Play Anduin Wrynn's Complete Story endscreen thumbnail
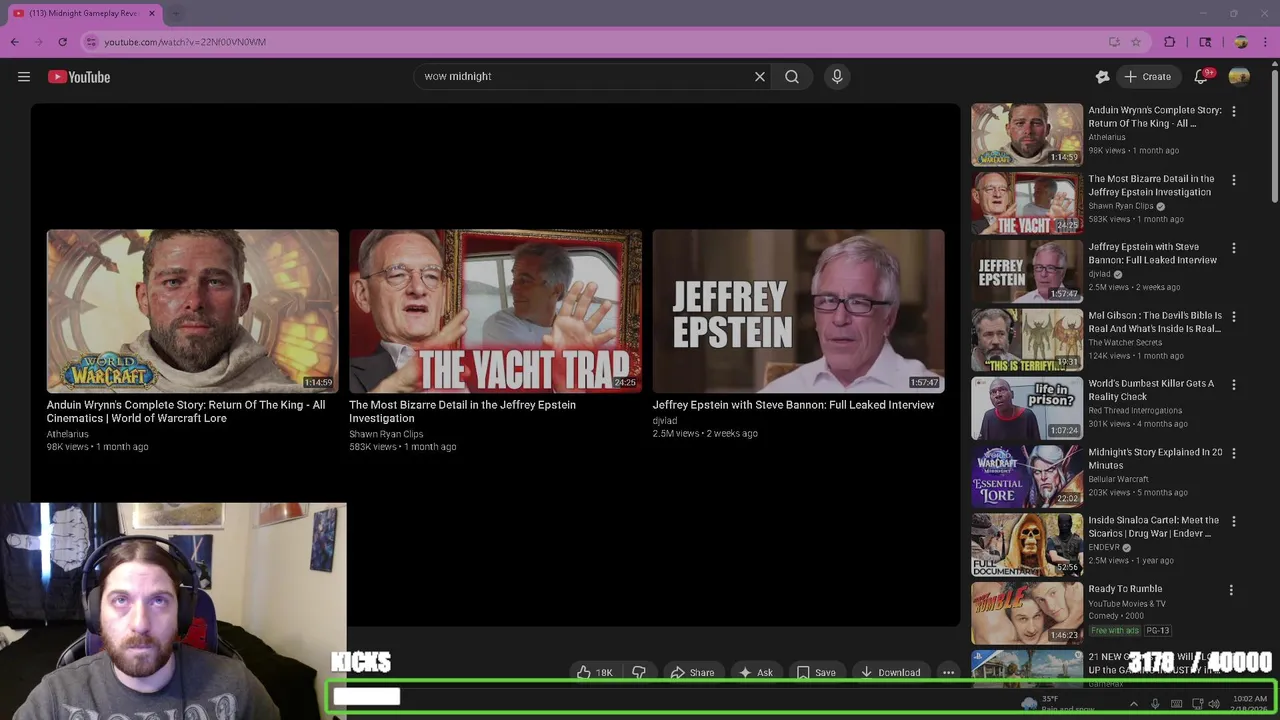Image resolution: width=1280 pixels, height=720 pixels. (192, 311)
